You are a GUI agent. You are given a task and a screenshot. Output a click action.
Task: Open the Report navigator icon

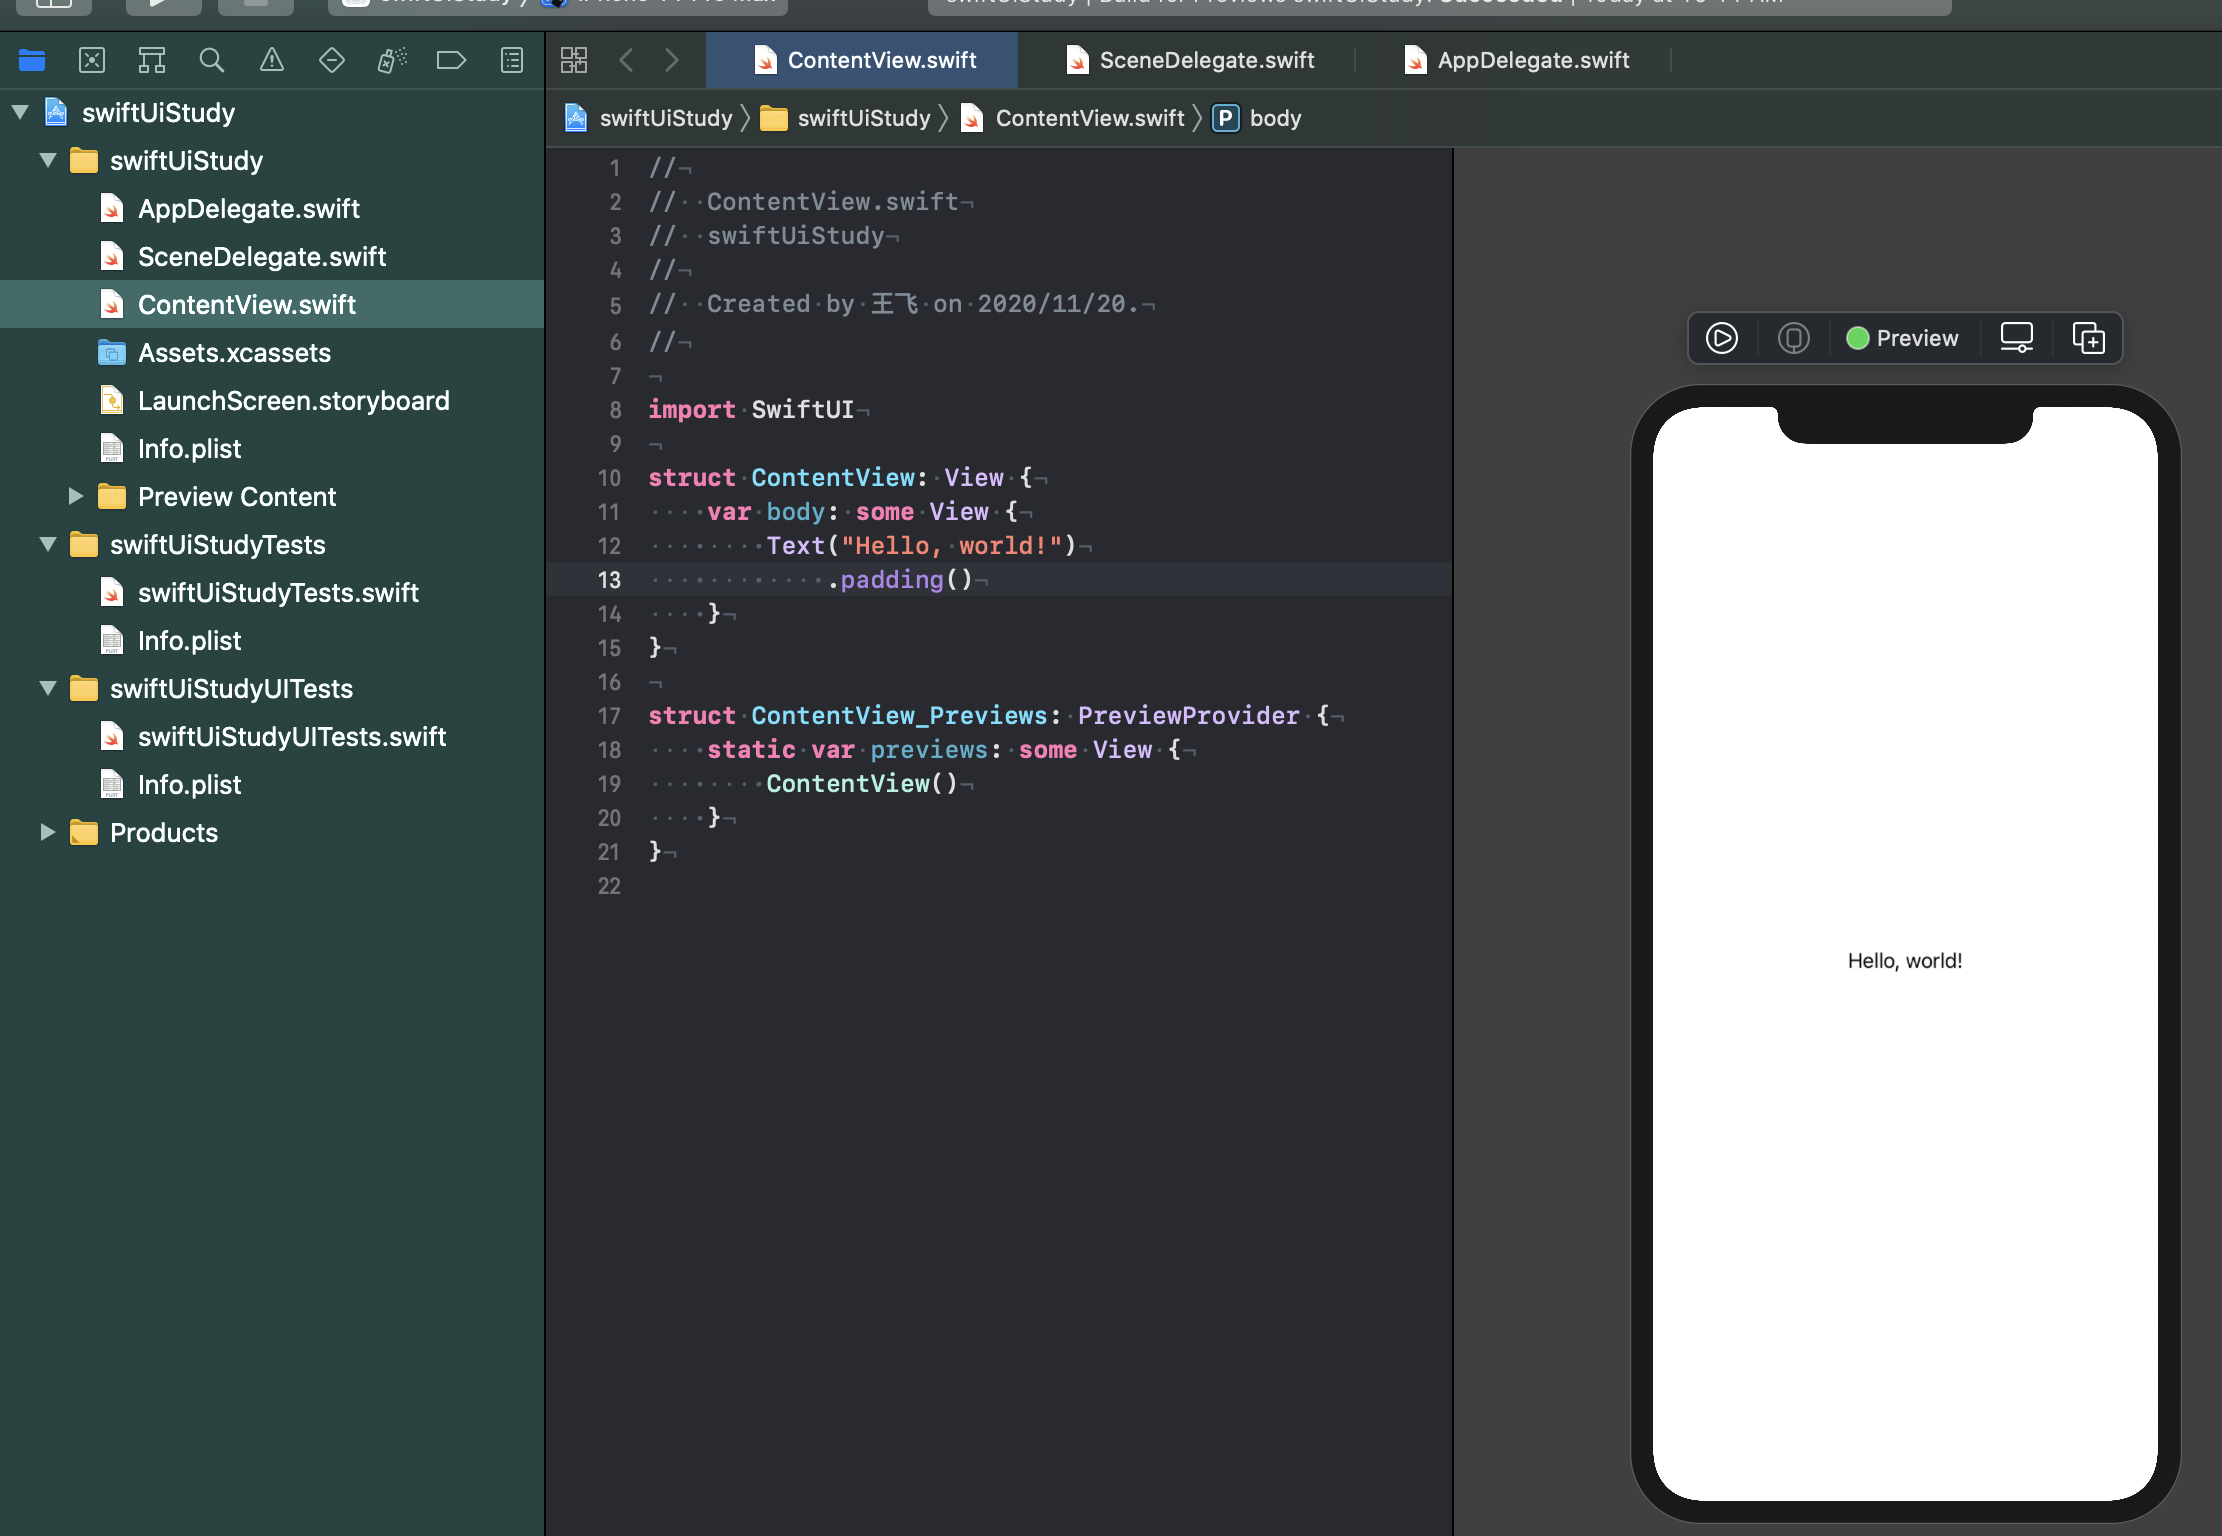click(512, 60)
